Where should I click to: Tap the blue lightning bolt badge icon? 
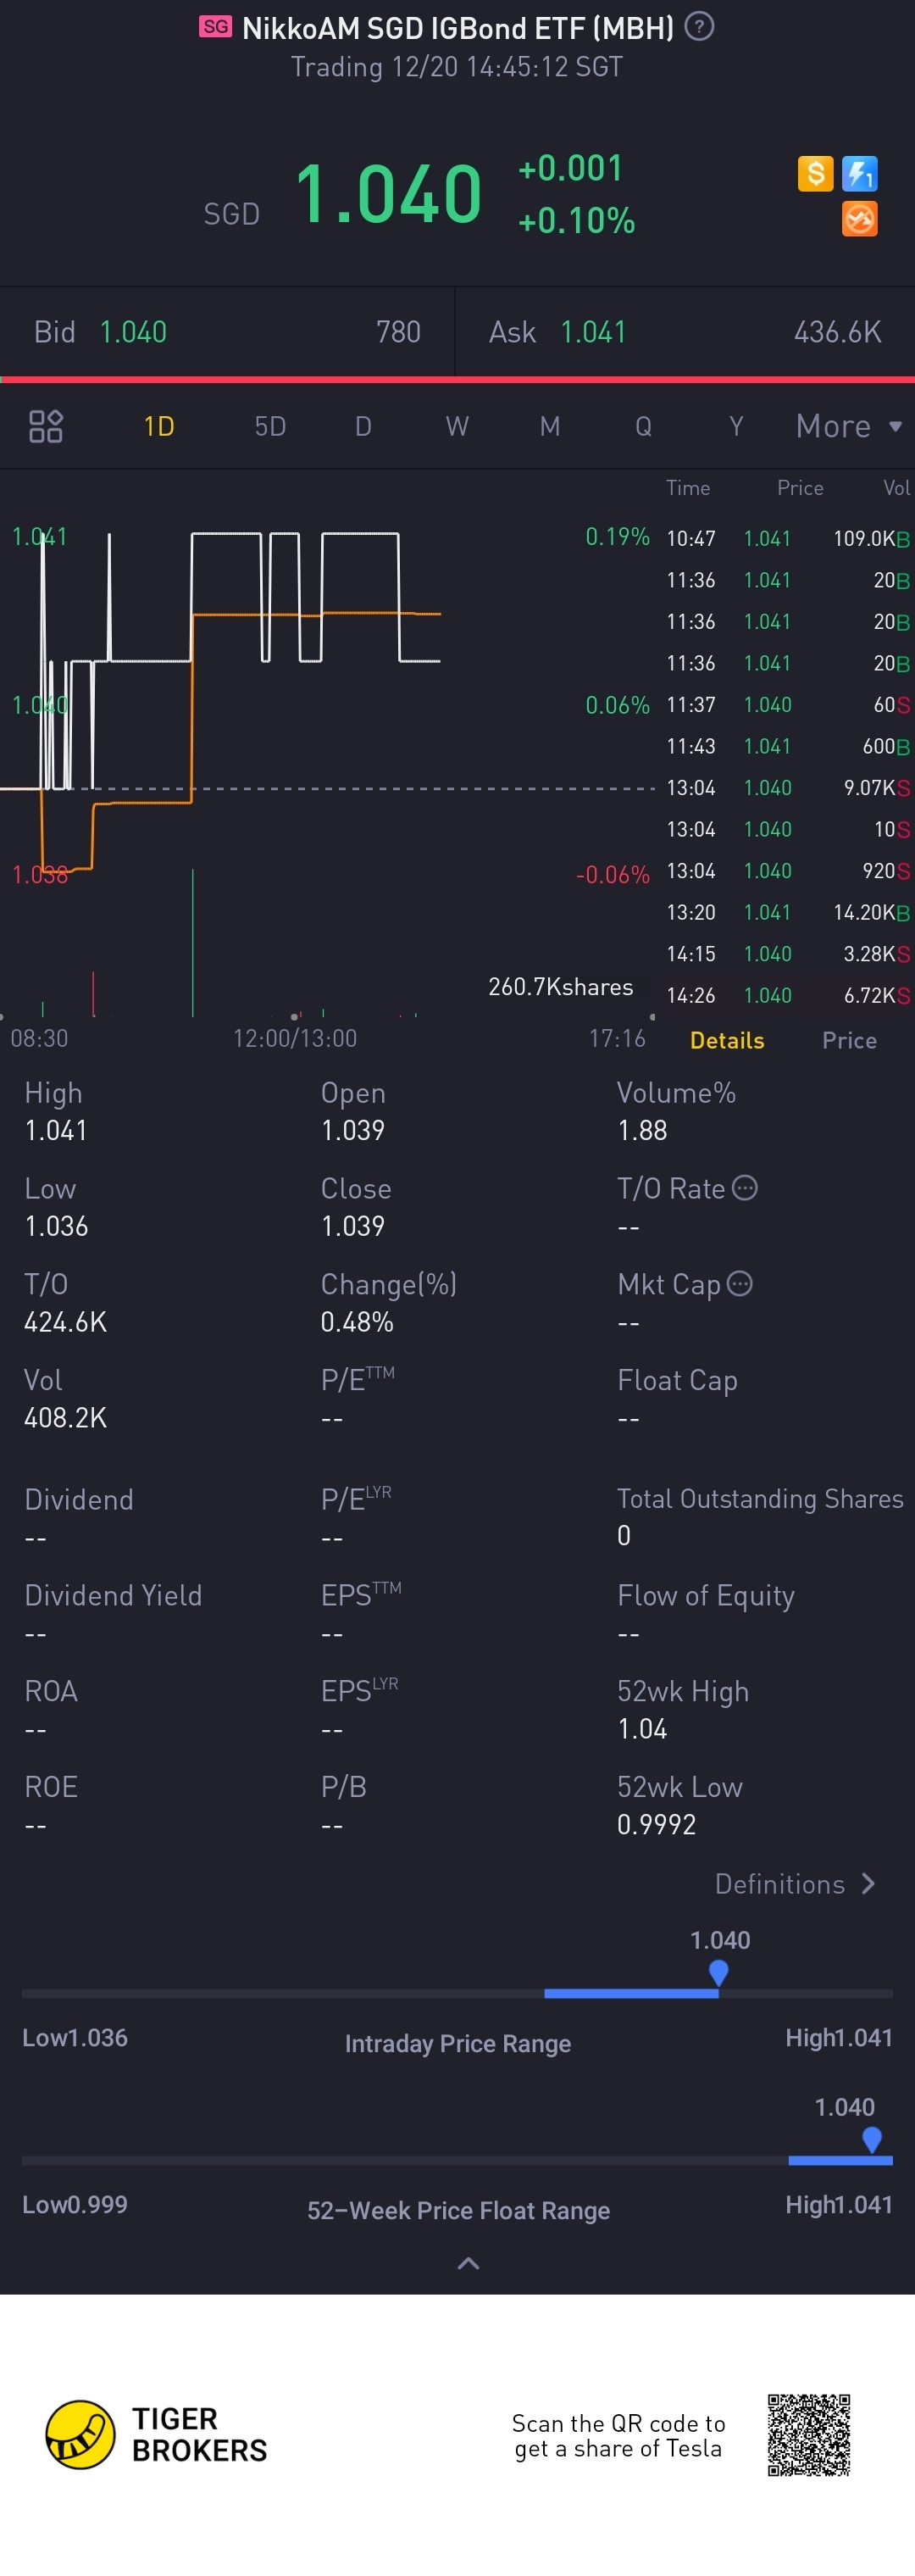[x=859, y=174]
